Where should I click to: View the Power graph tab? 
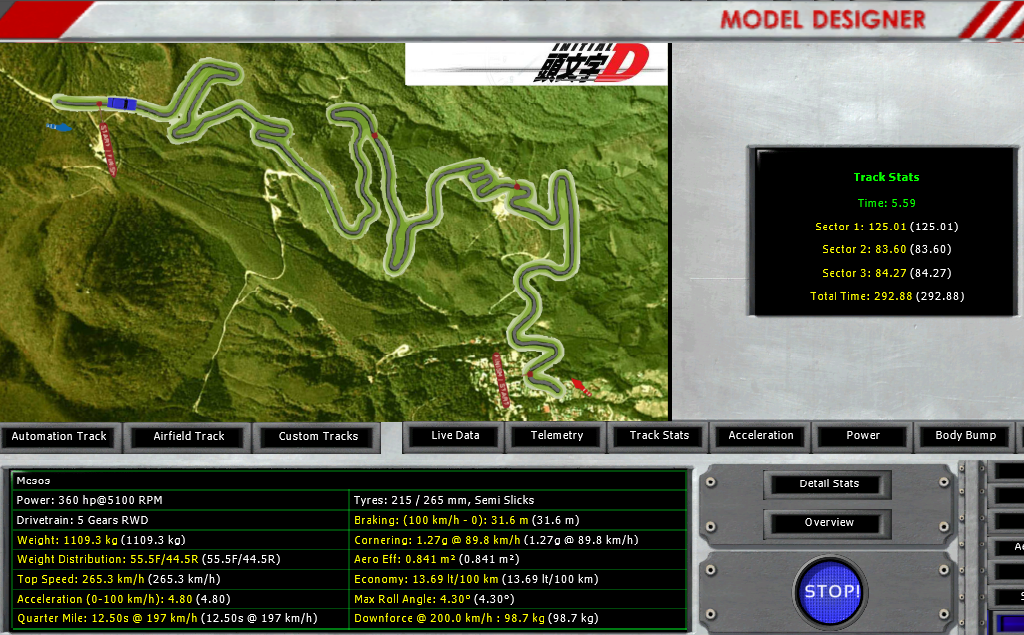coord(863,436)
